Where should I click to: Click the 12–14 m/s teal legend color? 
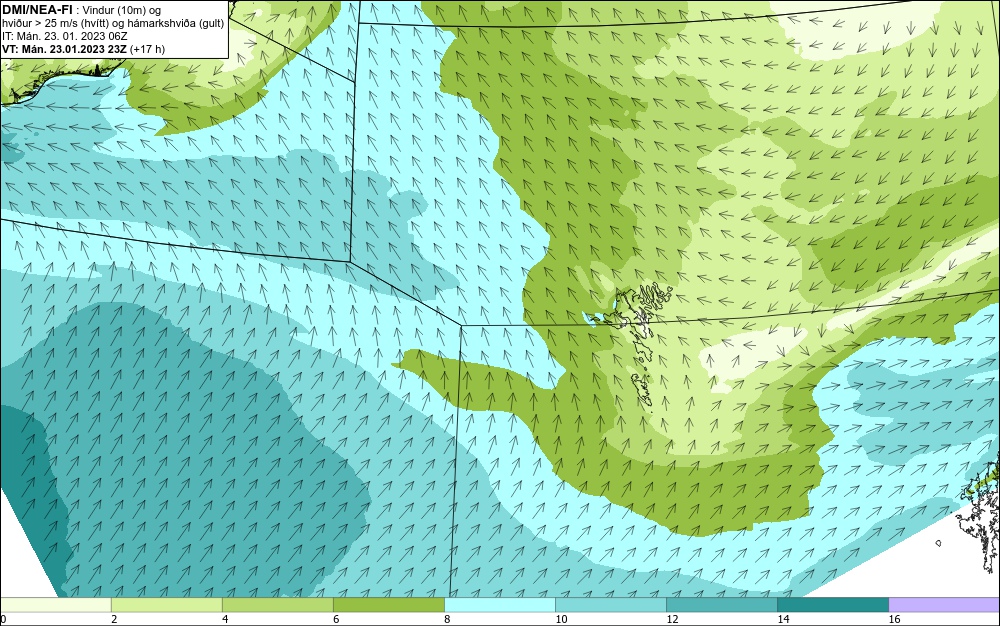[x=721, y=605]
